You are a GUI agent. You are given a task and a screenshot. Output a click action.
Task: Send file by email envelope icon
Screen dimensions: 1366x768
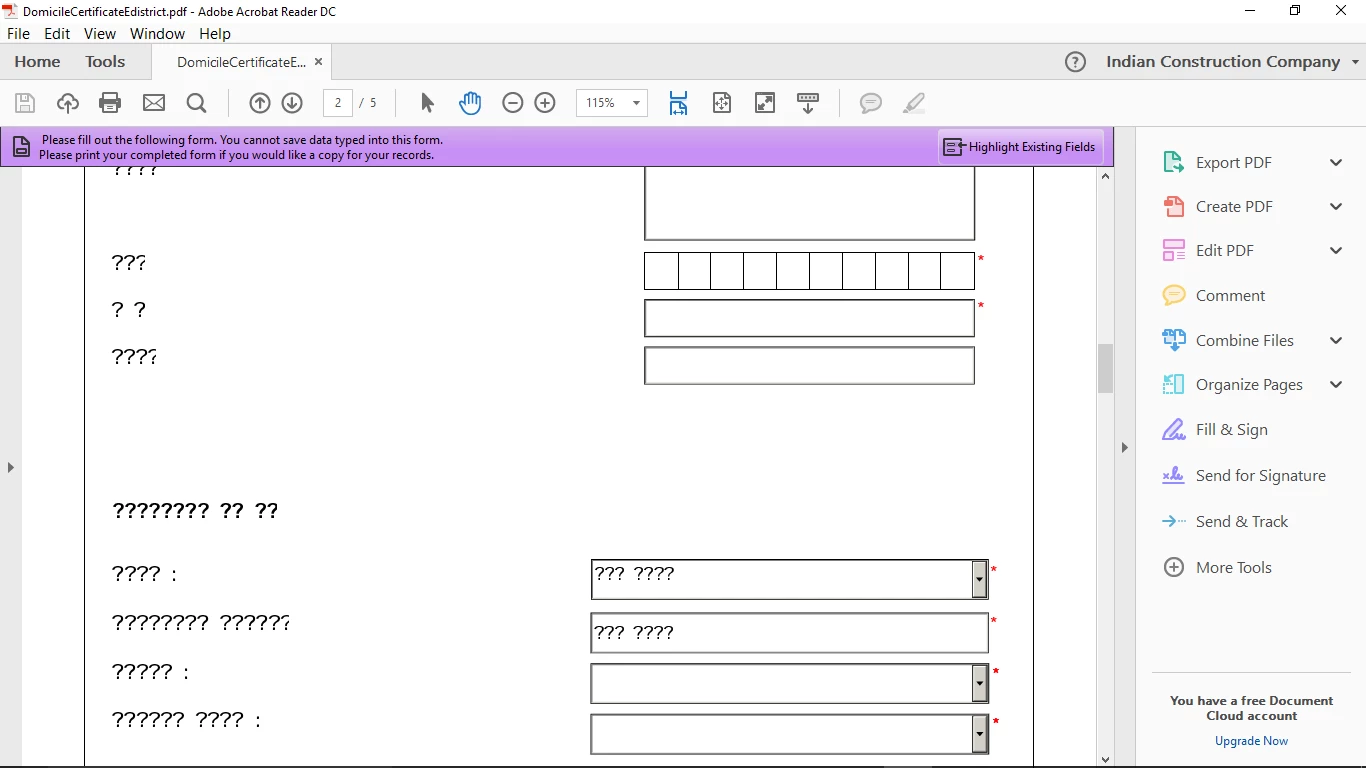pyautogui.click(x=153, y=103)
